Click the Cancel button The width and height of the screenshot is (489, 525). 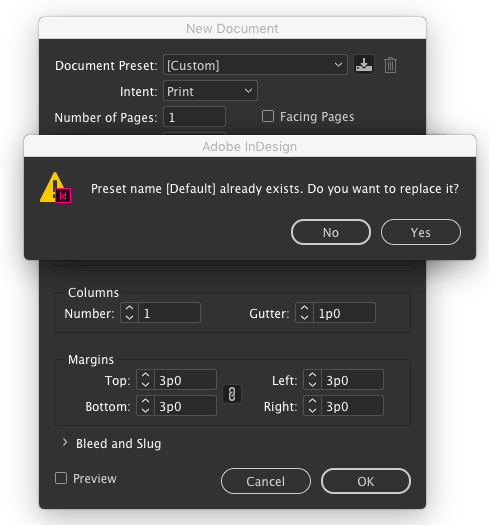click(266, 481)
